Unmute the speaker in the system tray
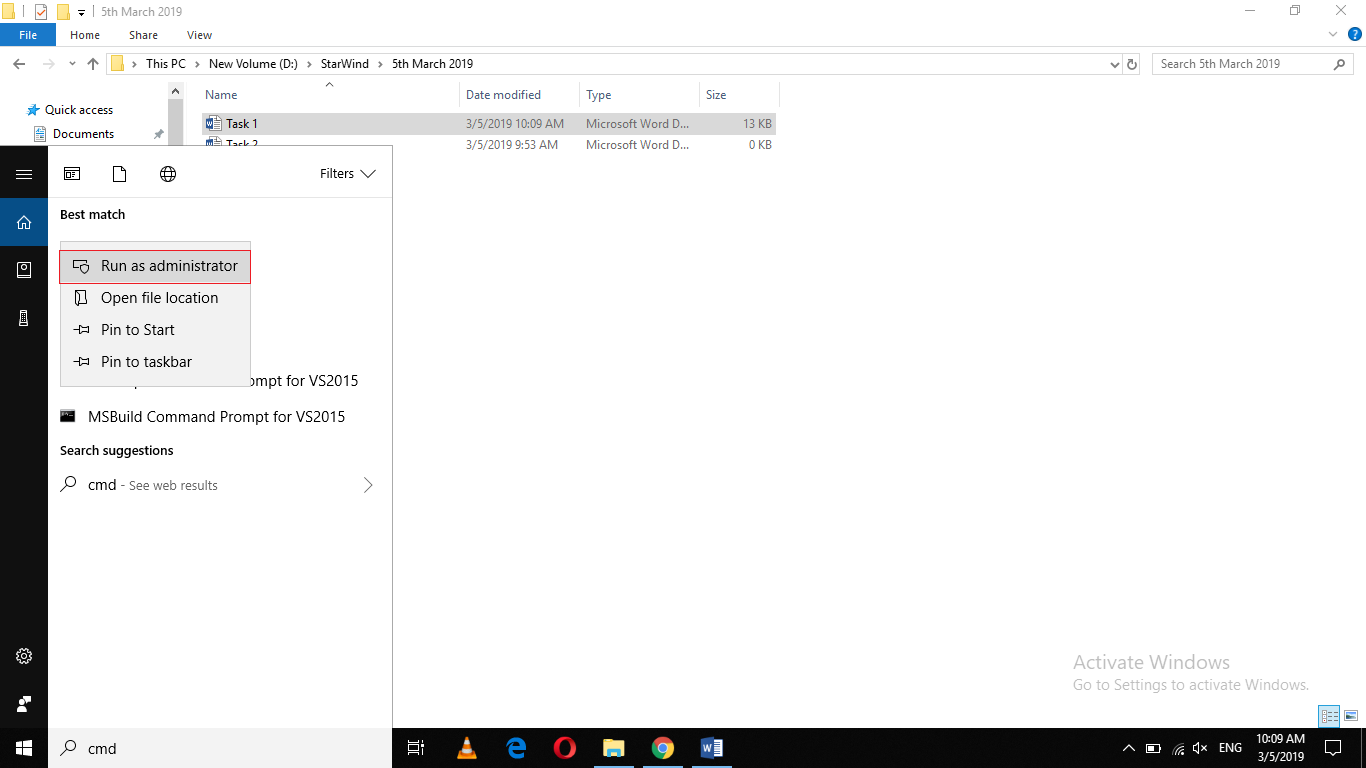 pos(1199,748)
